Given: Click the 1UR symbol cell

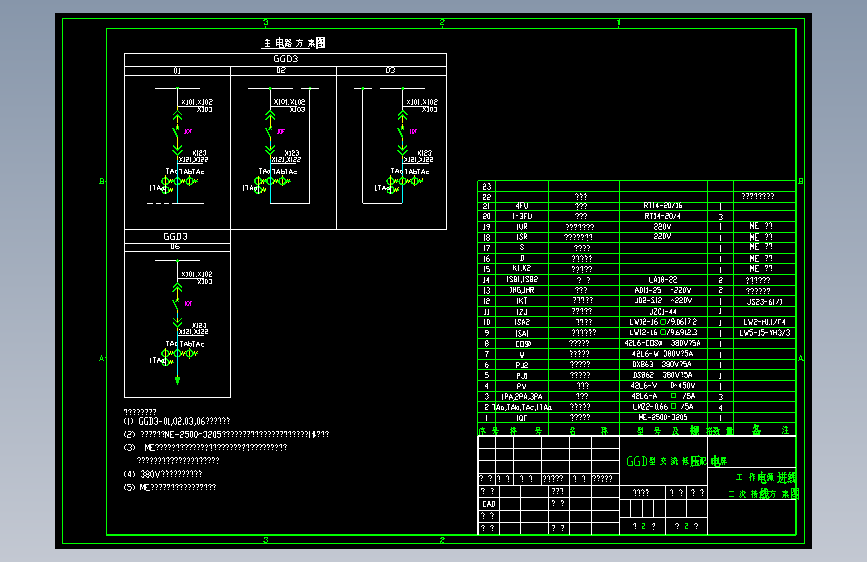Looking at the screenshot, I should tap(521, 227).
